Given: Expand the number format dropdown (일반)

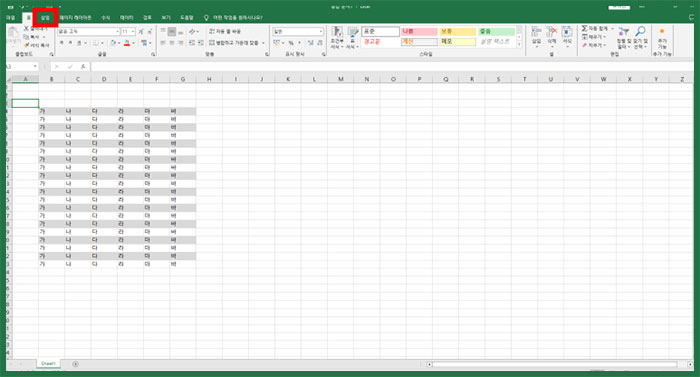Looking at the screenshot, I should [x=321, y=32].
